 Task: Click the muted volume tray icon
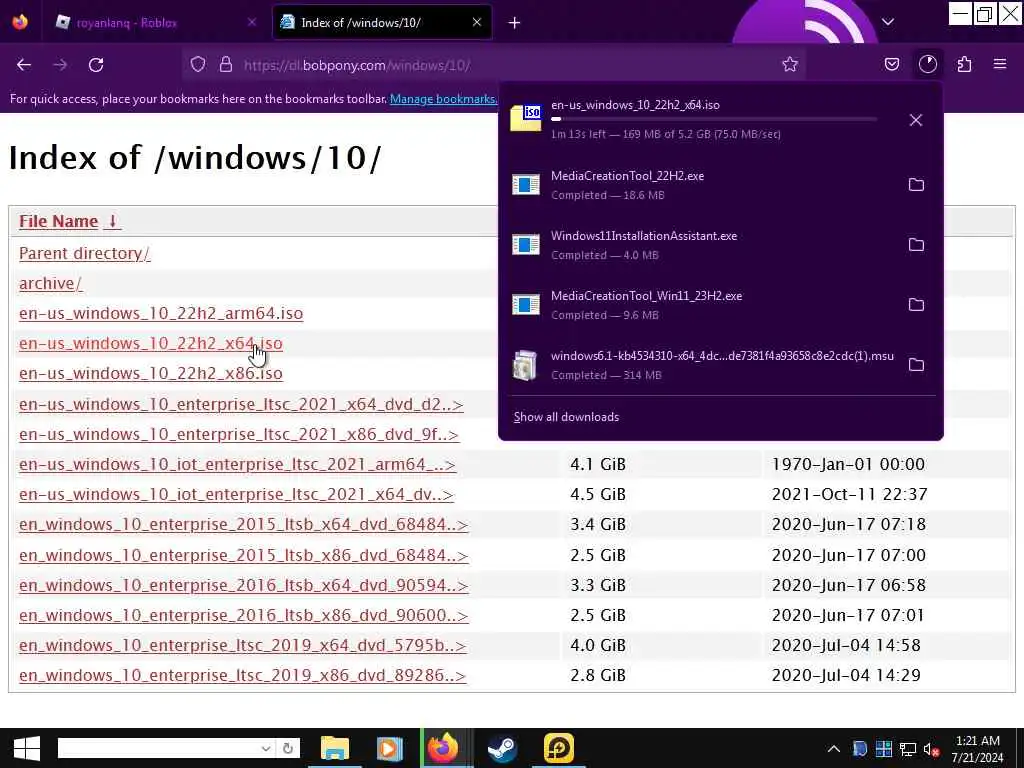(x=931, y=750)
